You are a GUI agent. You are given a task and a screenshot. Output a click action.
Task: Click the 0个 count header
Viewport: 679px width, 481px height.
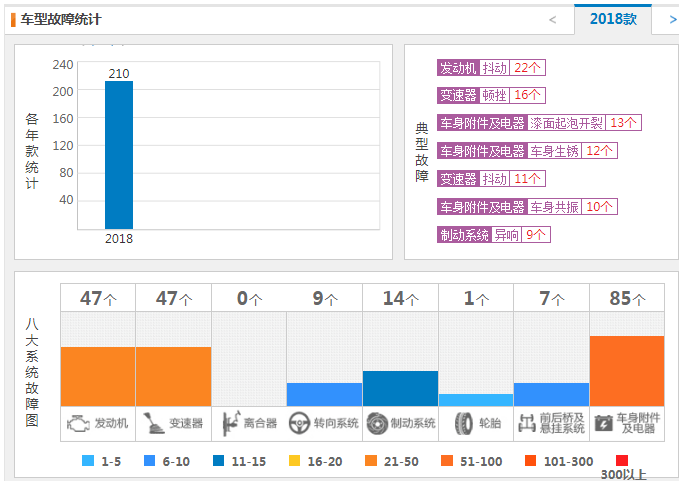pyautogui.click(x=249, y=298)
